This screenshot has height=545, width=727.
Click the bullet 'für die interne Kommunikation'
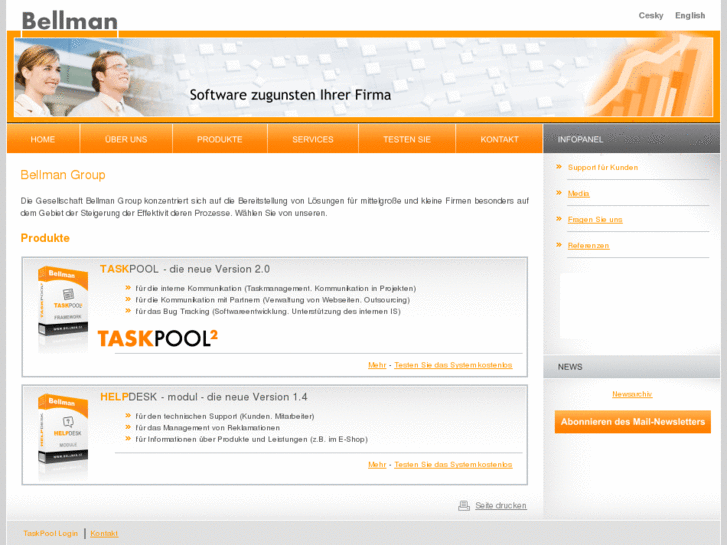point(275,289)
